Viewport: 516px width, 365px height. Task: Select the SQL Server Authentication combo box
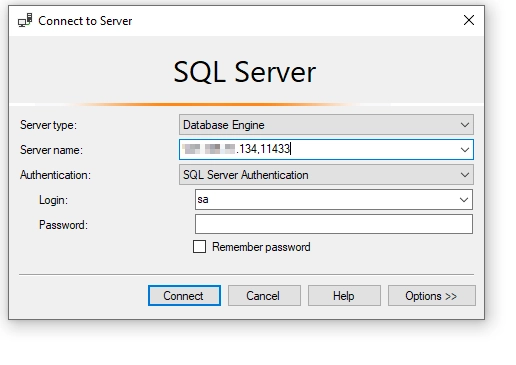pos(326,175)
